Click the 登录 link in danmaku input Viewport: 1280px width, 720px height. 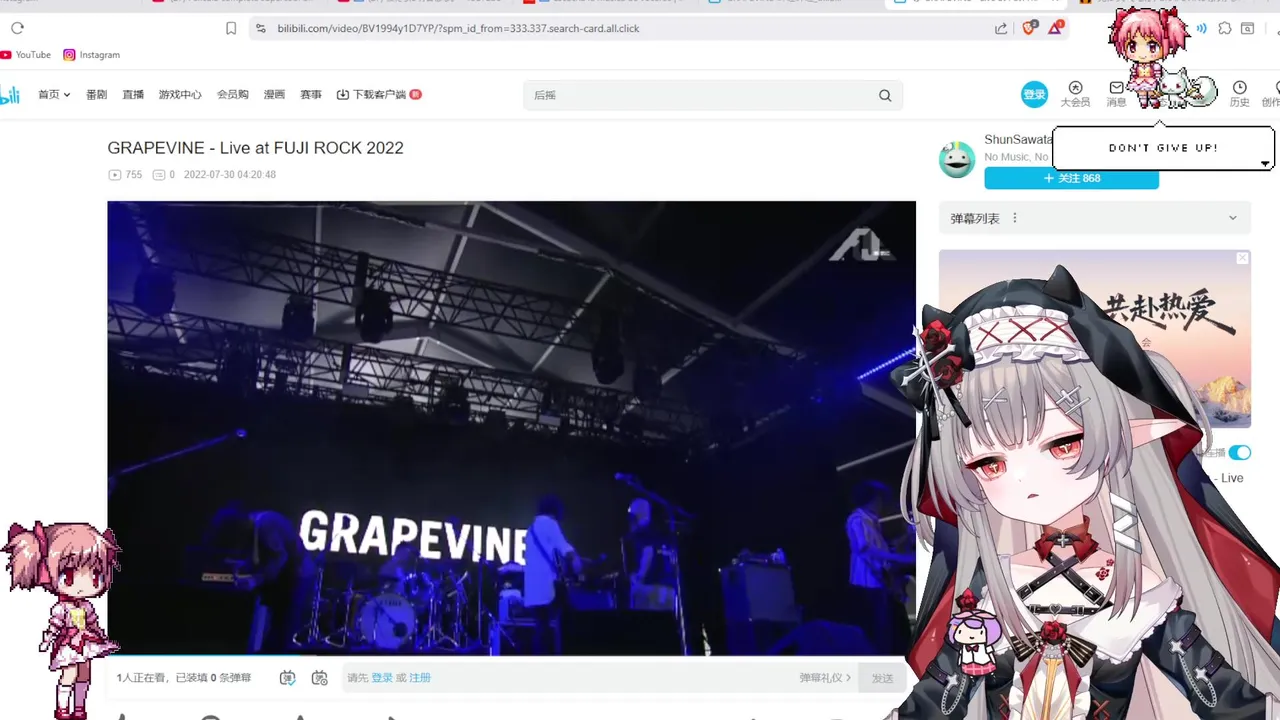382,678
